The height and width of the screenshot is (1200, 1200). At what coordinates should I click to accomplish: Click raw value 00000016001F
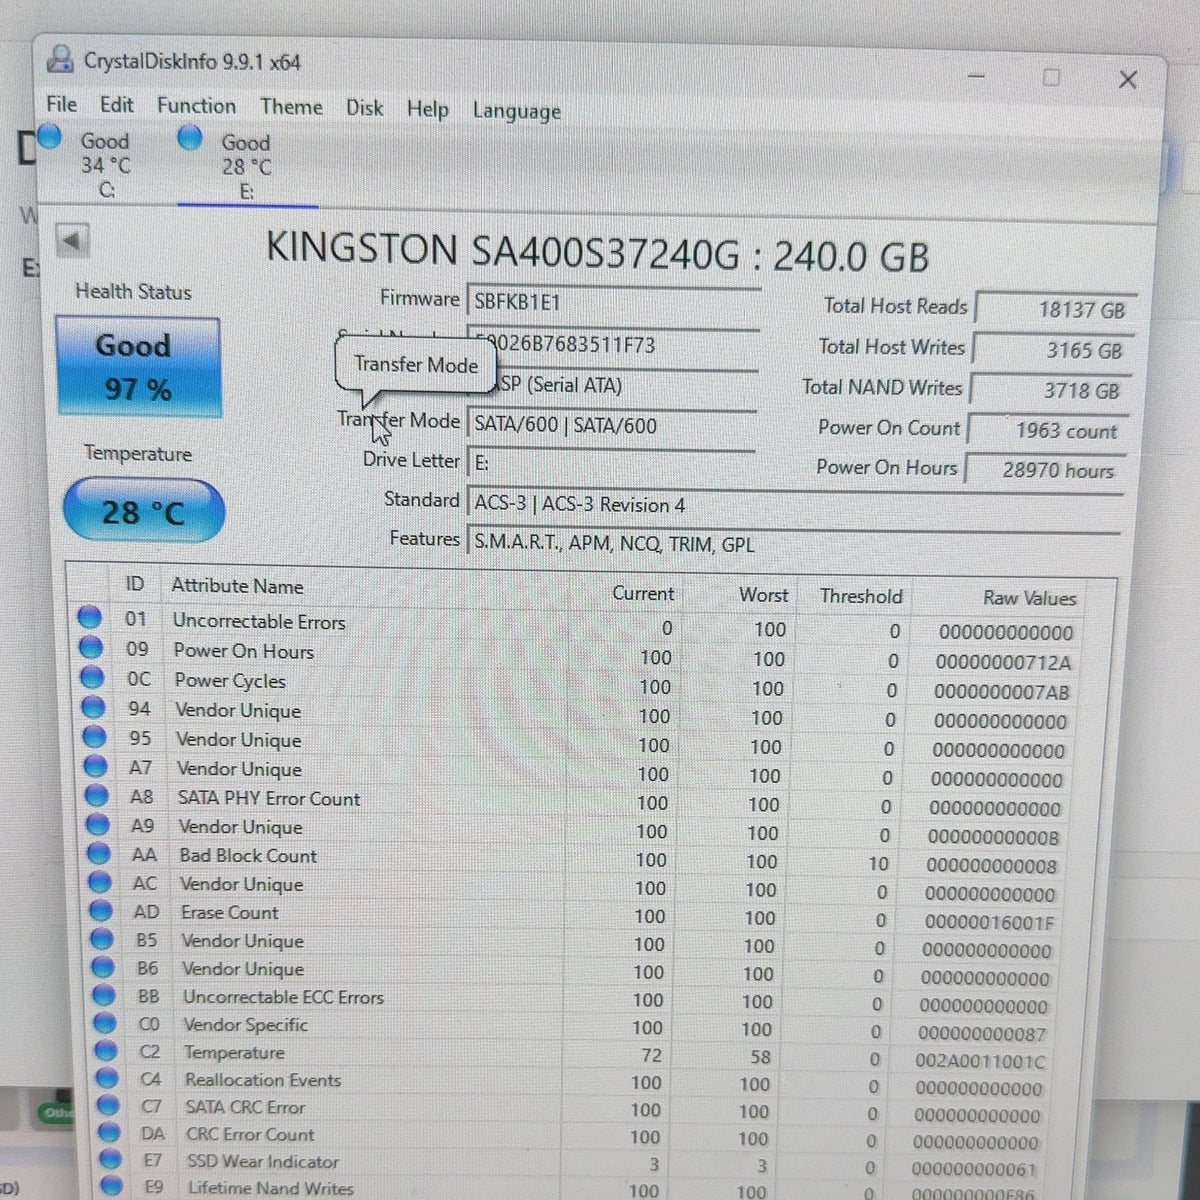(x=989, y=922)
